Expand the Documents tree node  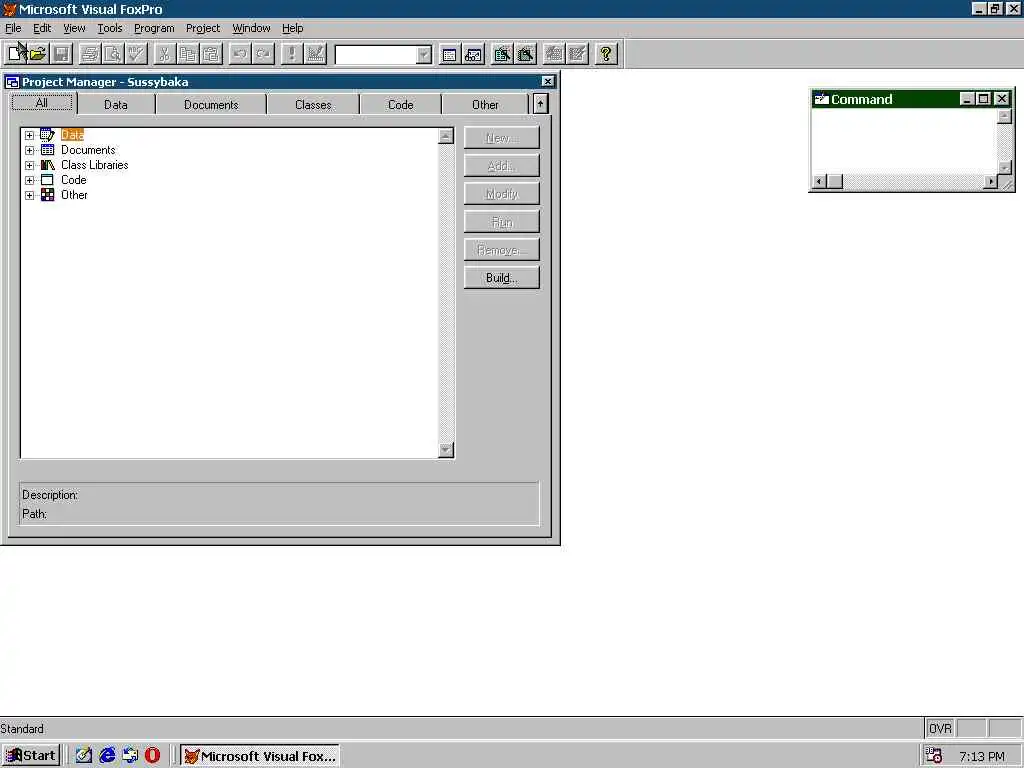pyautogui.click(x=29, y=150)
